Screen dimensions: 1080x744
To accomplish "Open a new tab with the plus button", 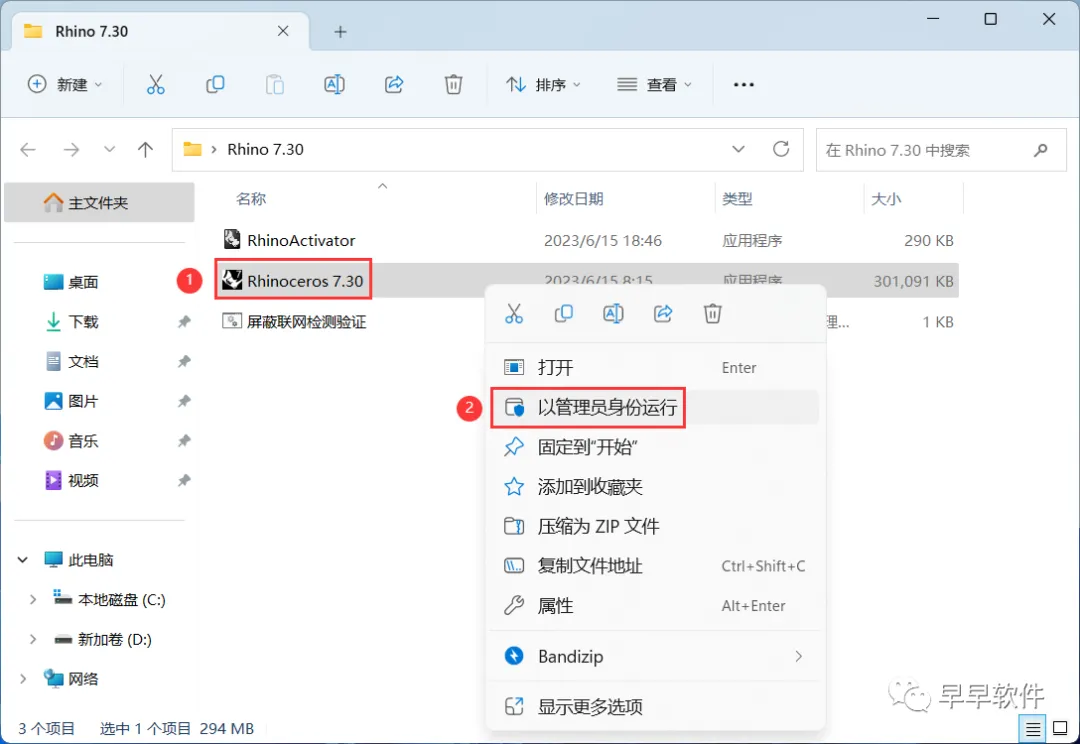I will coord(340,32).
